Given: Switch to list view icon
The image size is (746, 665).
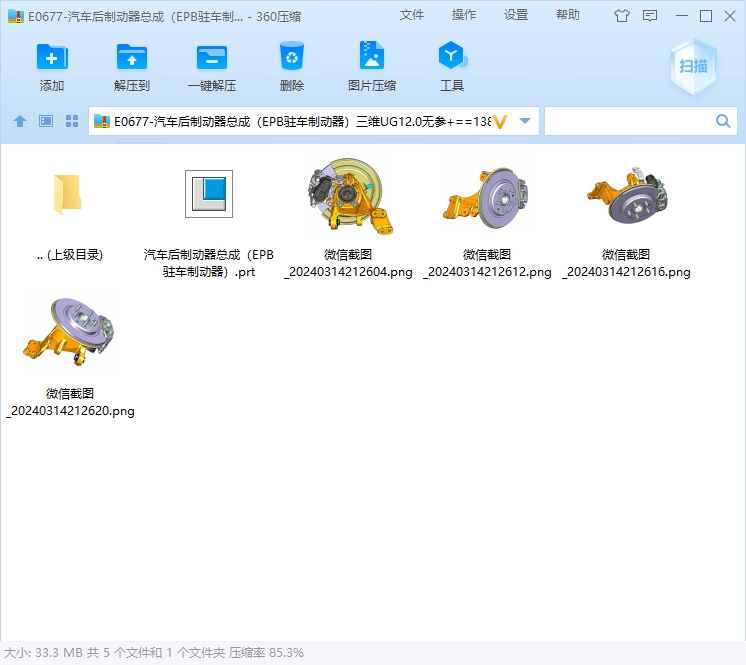Looking at the screenshot, I should click(46, 121).
